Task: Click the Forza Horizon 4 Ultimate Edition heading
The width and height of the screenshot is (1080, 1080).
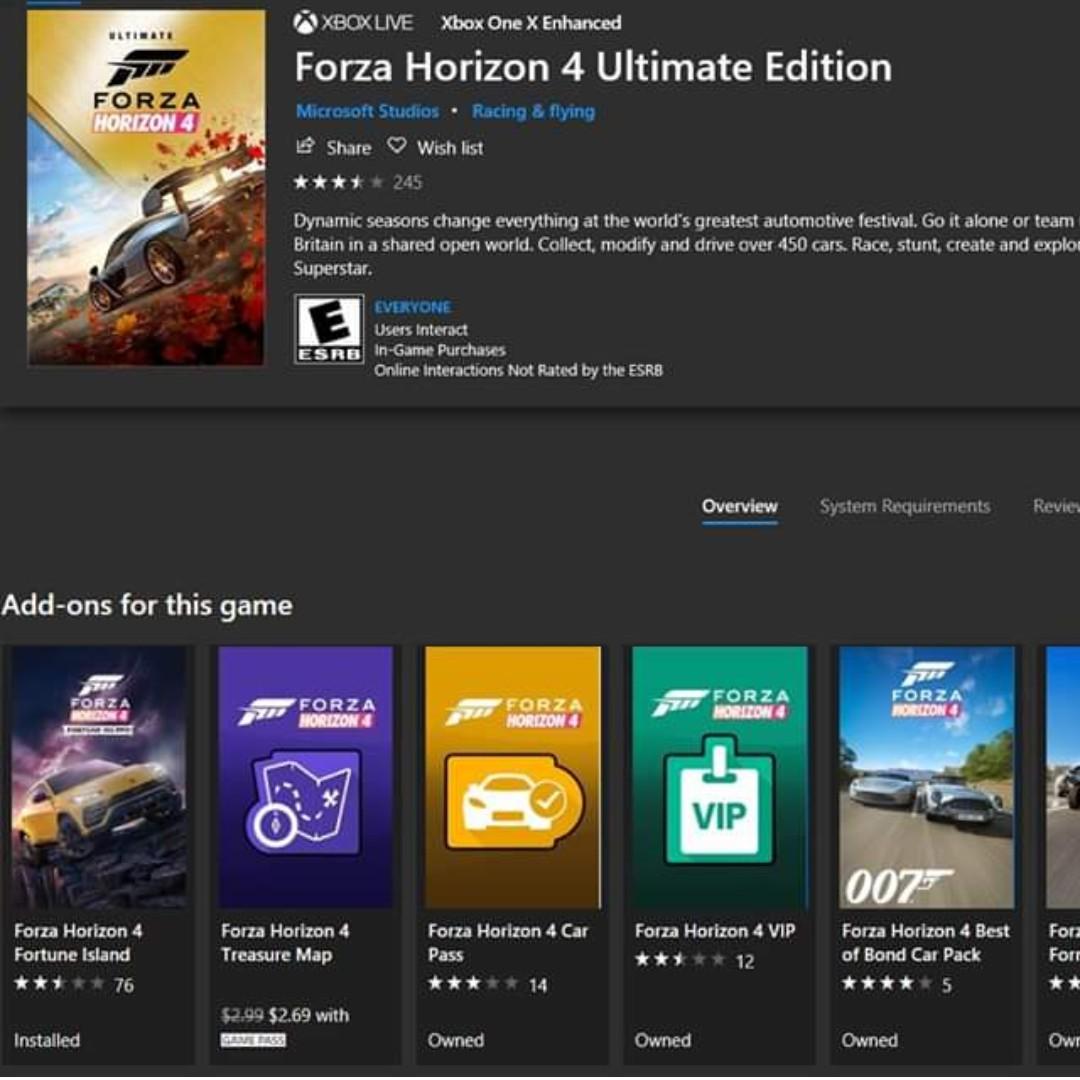Action: 593,67
